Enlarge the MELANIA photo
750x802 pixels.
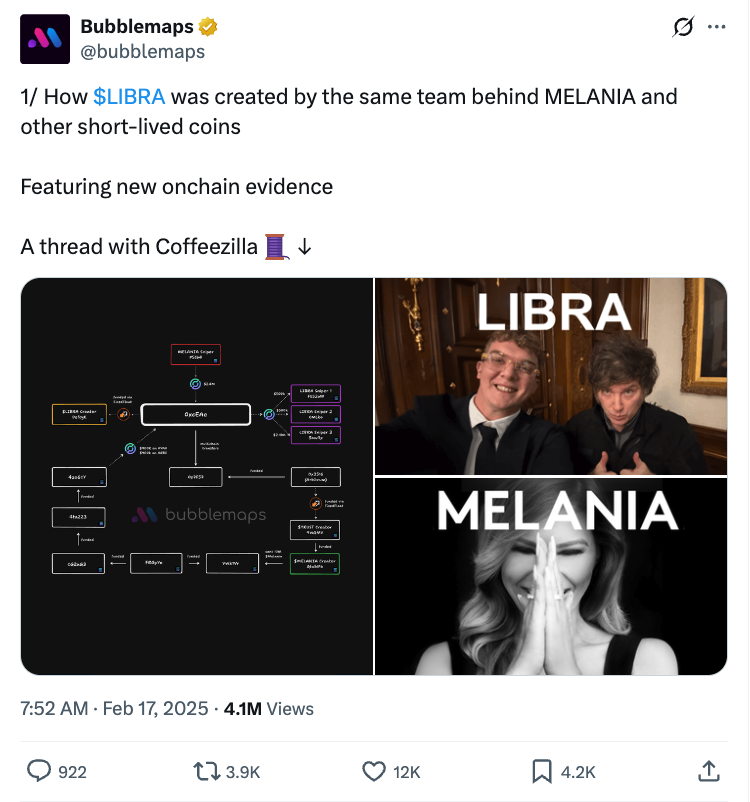click(x=551, y=576)
